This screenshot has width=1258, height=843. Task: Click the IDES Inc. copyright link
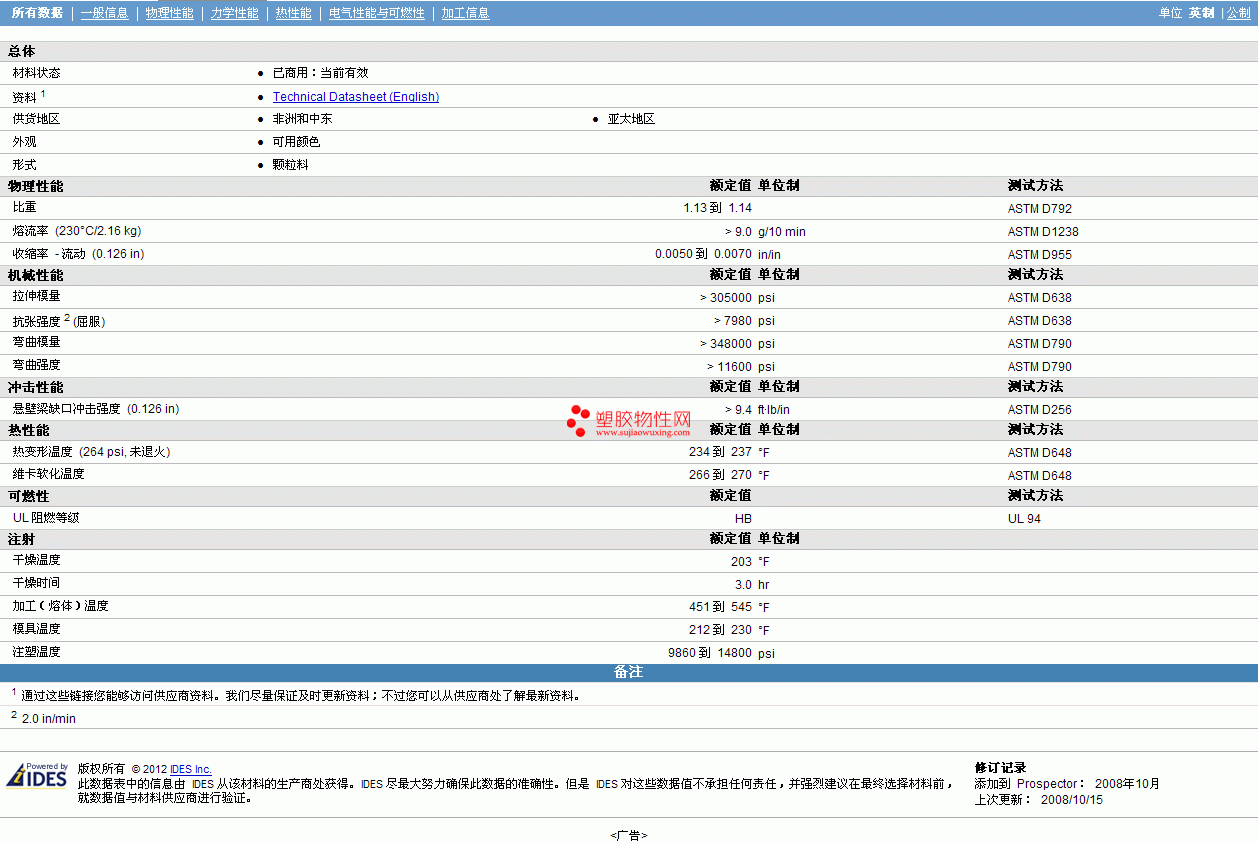coord(191,769)
